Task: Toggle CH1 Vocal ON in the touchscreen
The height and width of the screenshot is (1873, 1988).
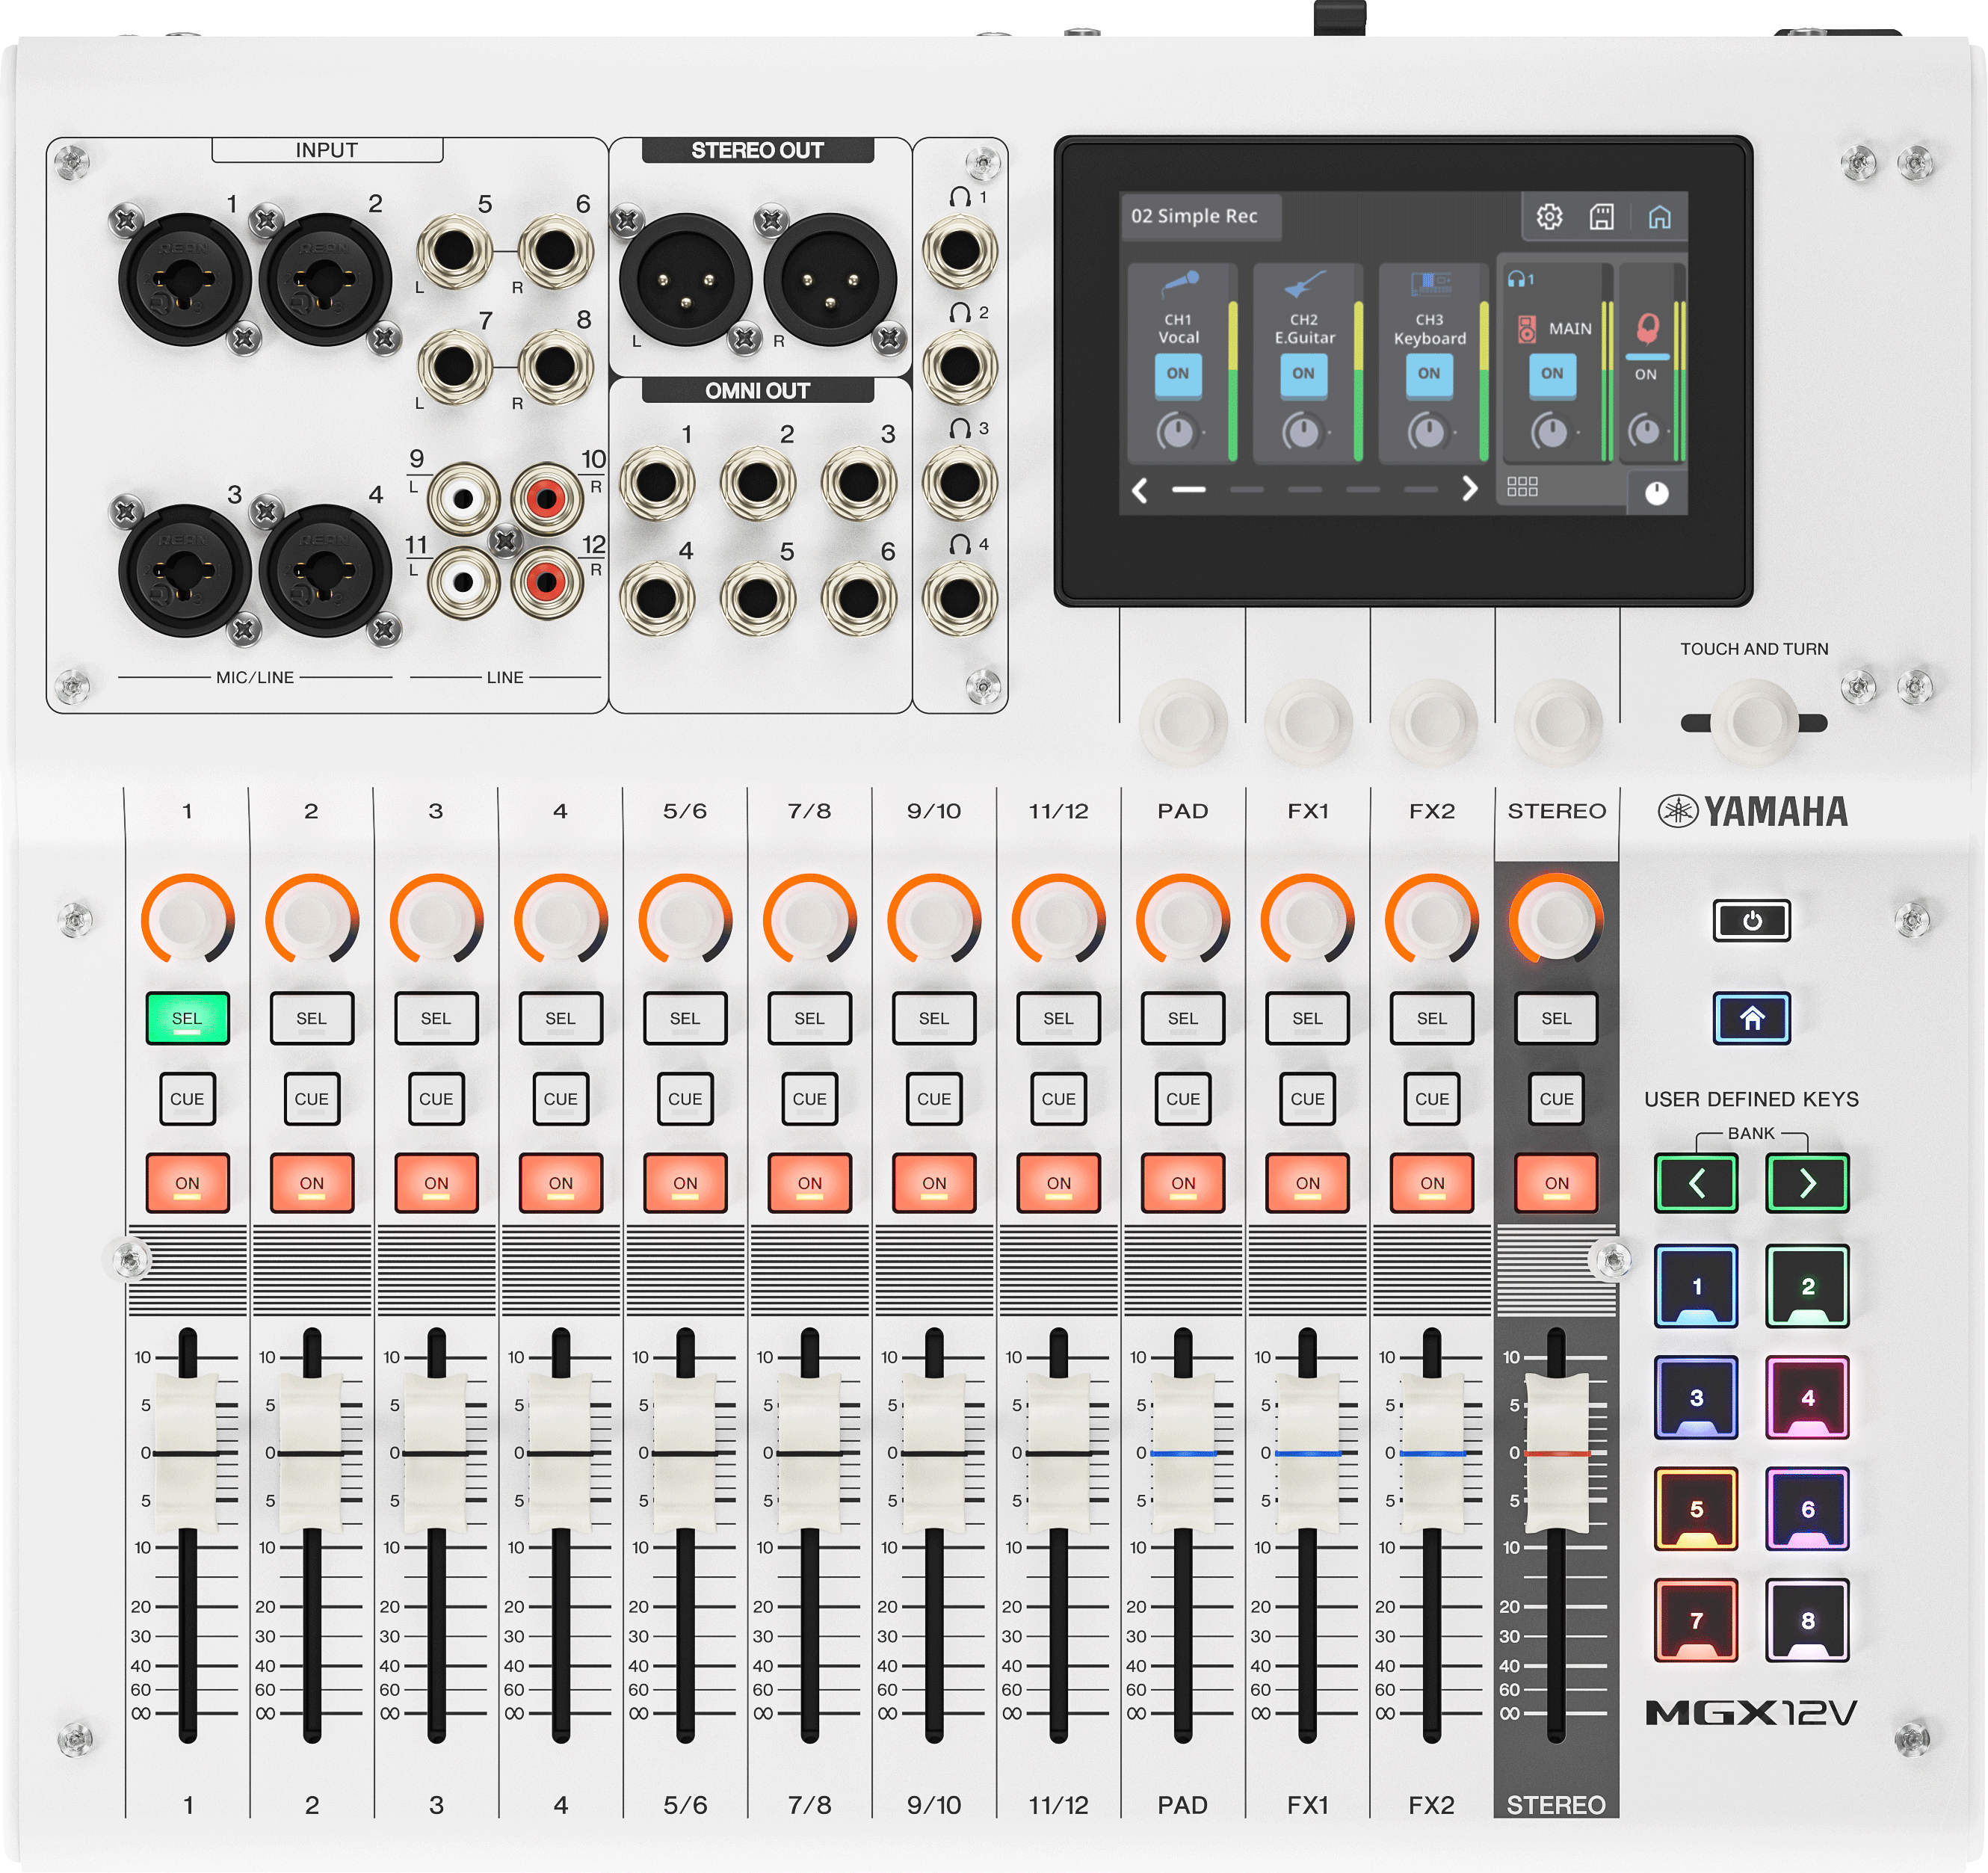Action: click(1178, 375)
